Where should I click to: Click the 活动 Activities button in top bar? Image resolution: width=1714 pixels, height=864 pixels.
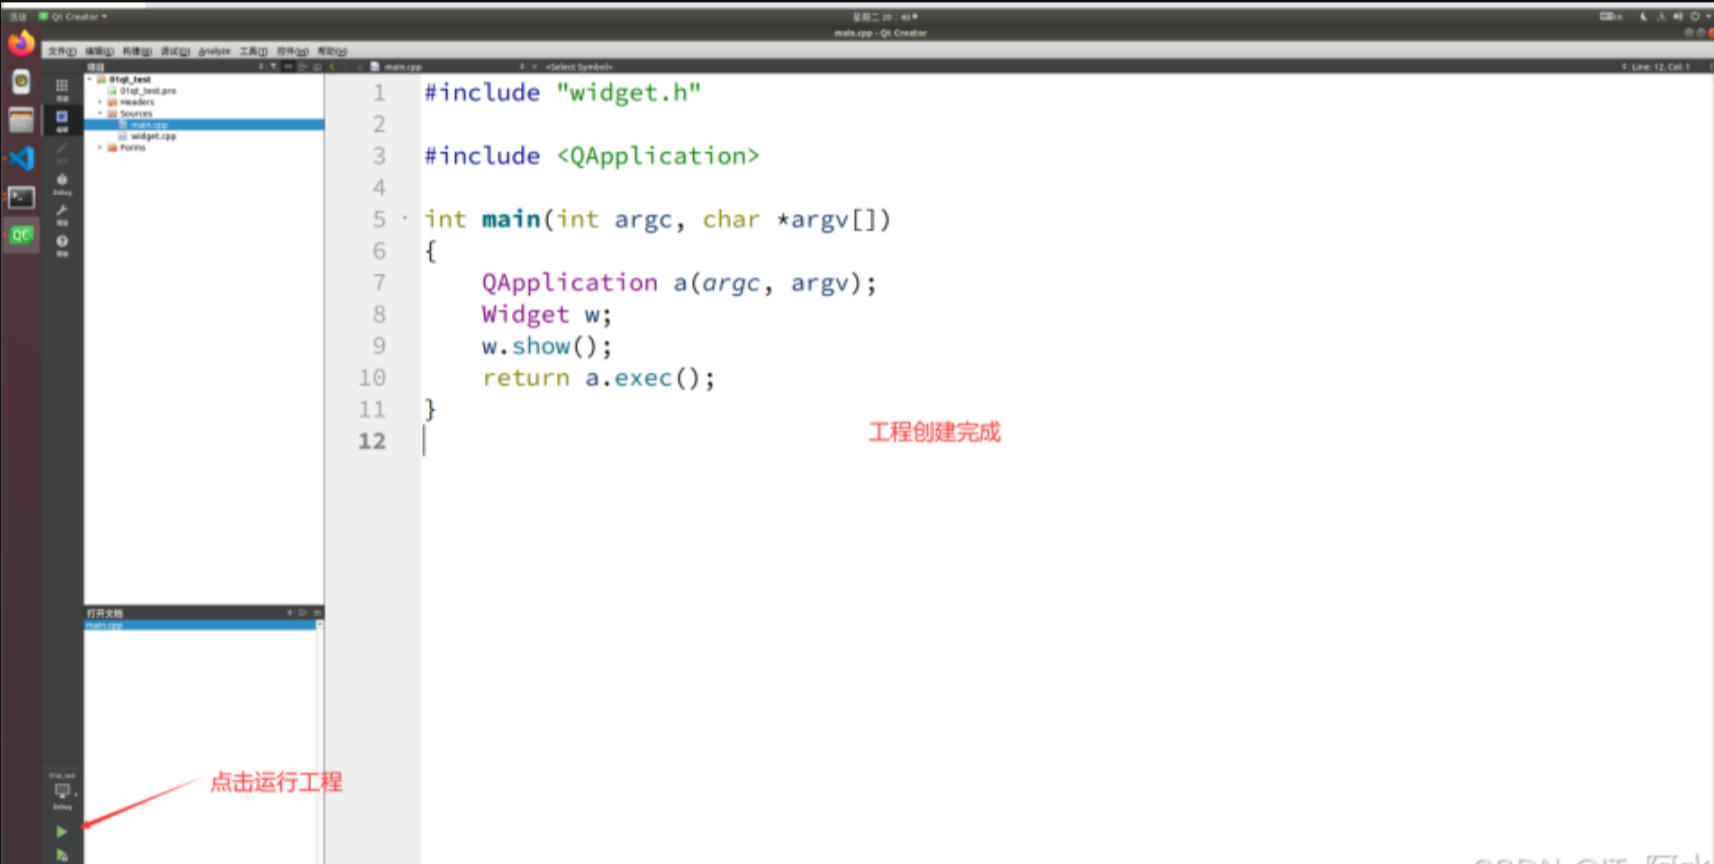[18, 17]
